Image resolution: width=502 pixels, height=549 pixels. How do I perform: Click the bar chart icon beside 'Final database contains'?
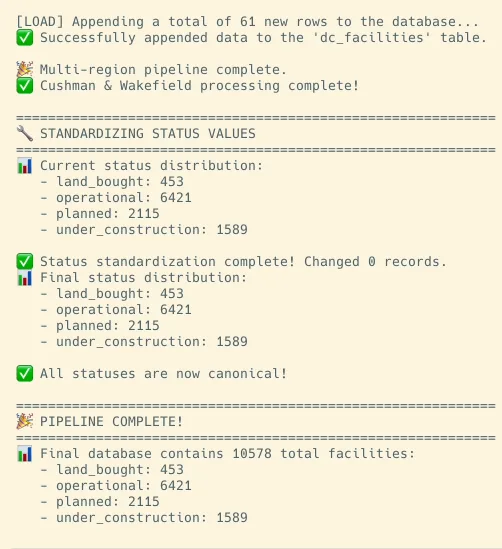[x=25, y=454]
